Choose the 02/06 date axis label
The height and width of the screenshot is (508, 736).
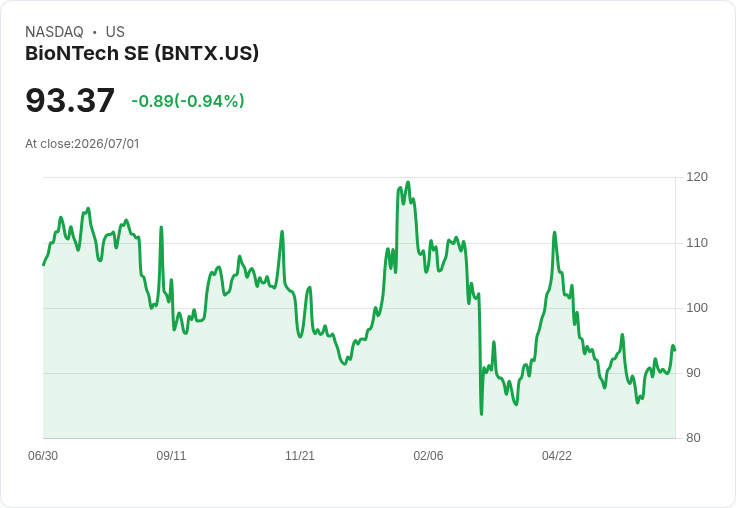point(428,456)
